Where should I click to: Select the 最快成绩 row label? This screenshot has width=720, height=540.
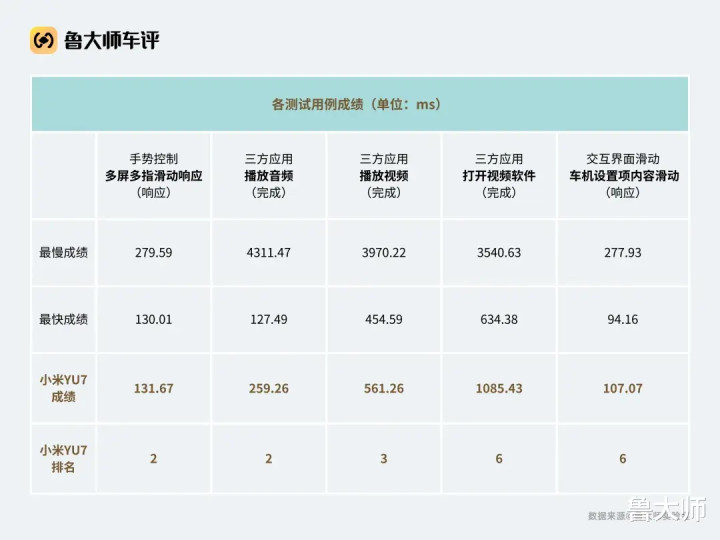pos(63,319)
